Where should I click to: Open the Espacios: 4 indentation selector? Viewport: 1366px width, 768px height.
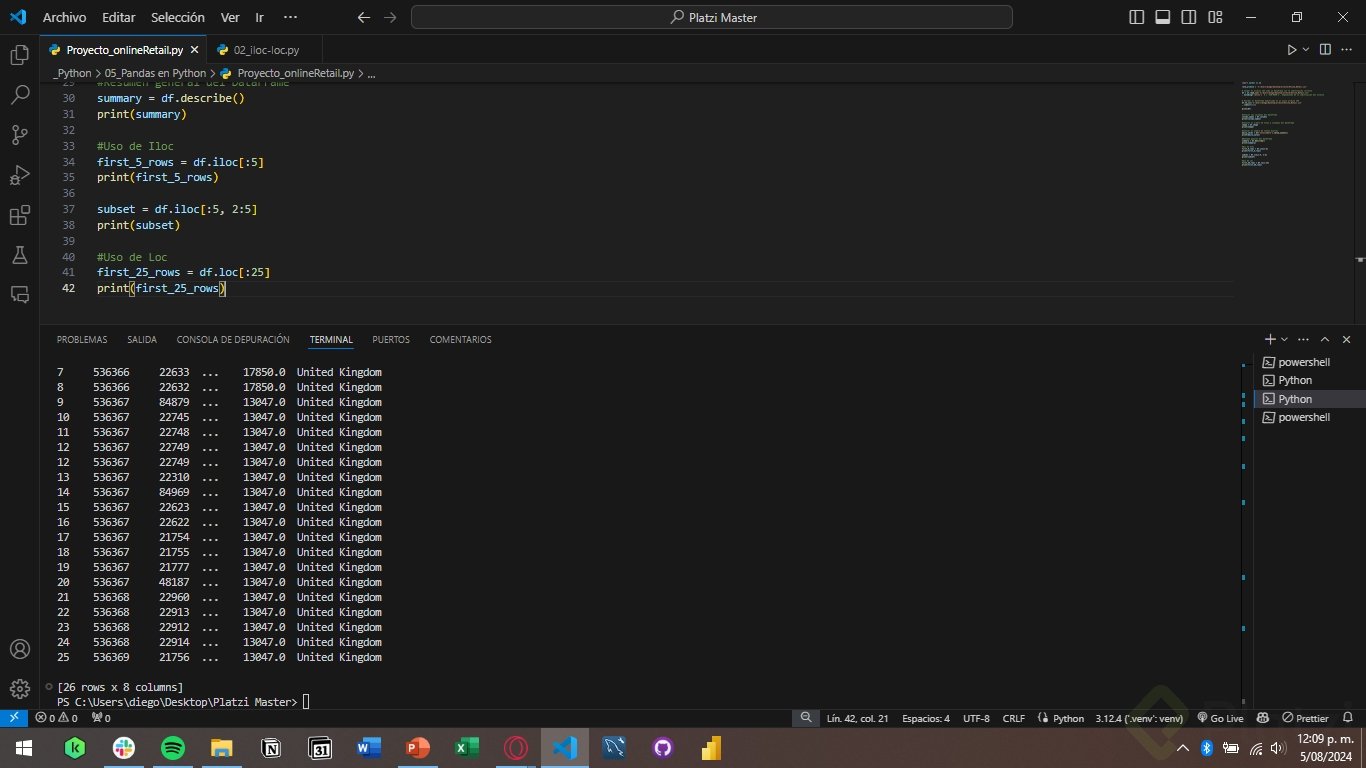pyautogui.click(x=926, y=718)
